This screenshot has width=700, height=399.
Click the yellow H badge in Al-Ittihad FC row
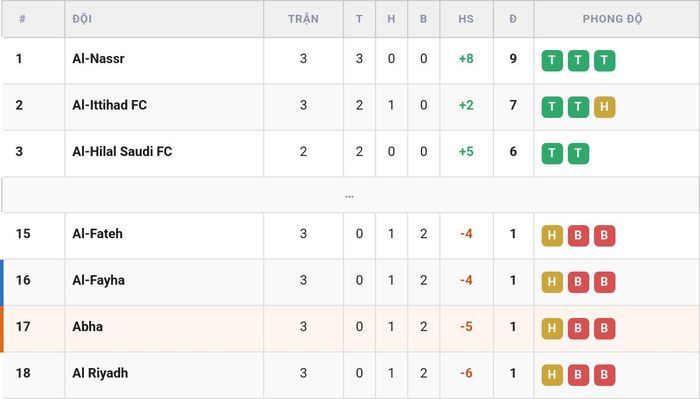(x=604, y=107)
